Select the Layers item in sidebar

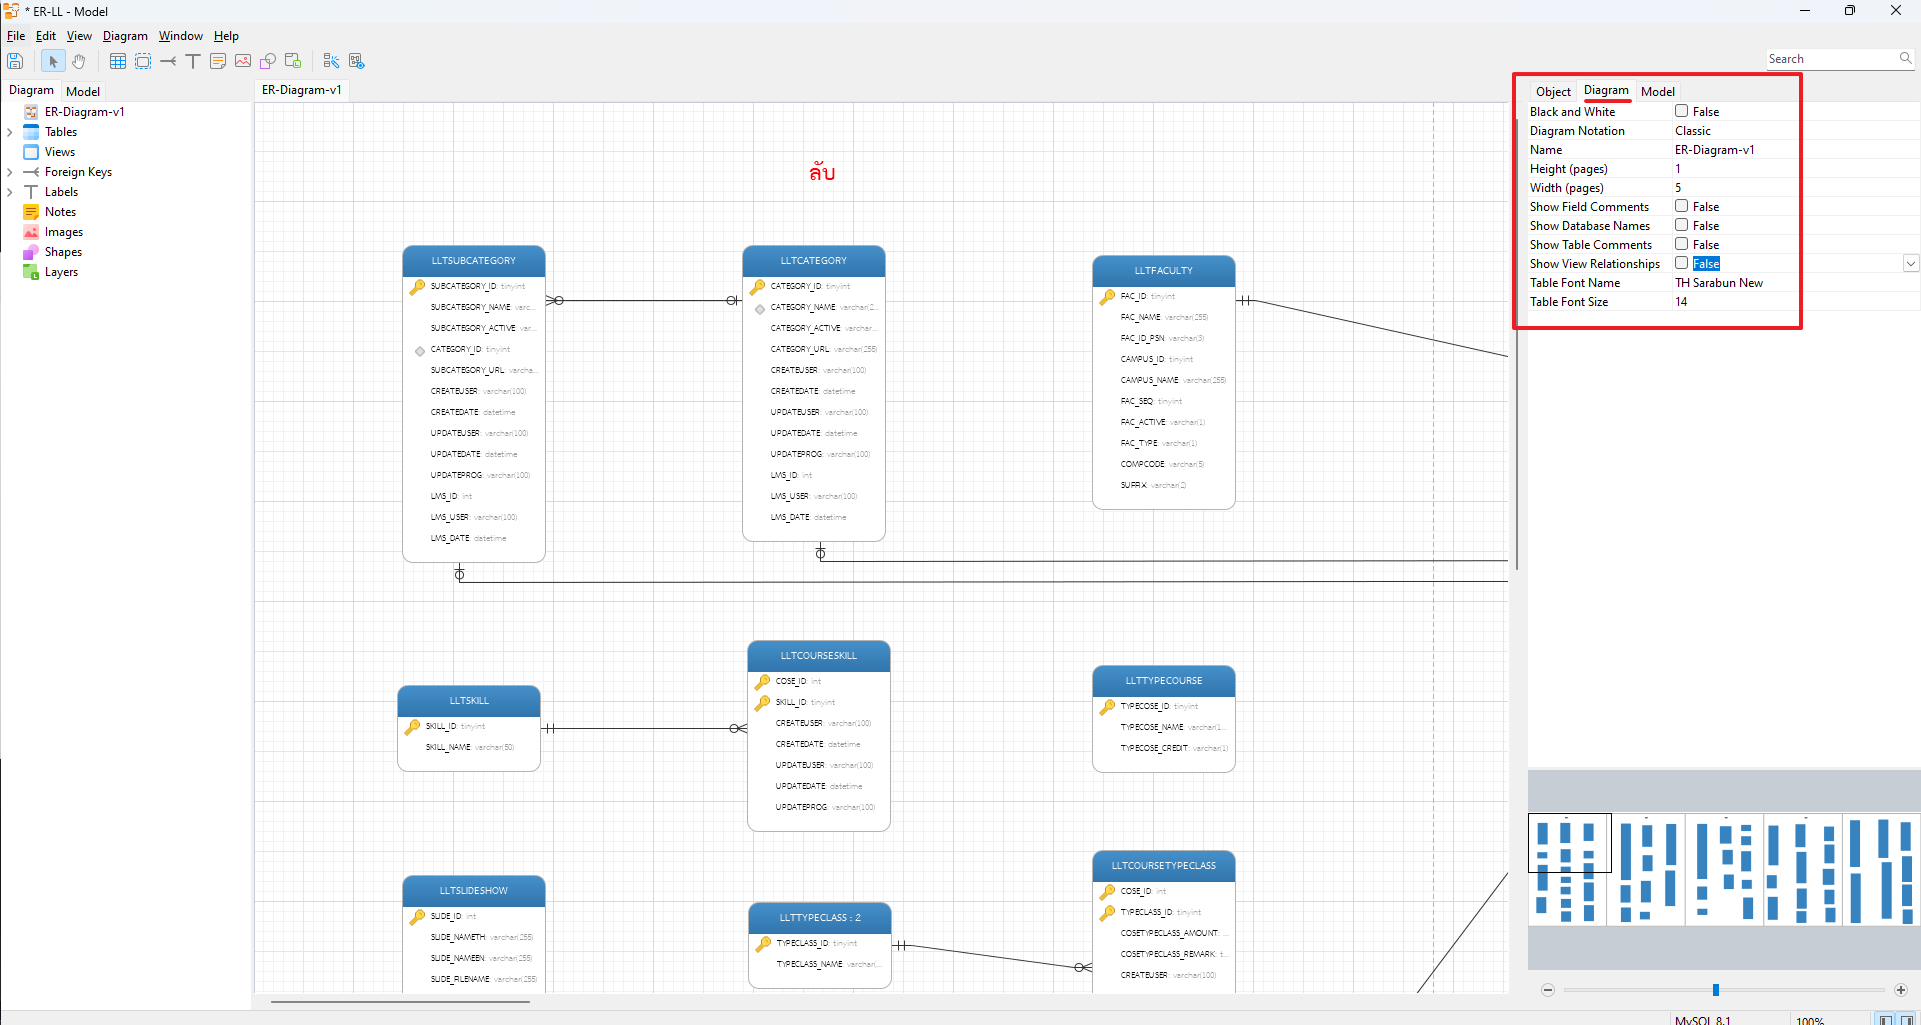point(61,272)
